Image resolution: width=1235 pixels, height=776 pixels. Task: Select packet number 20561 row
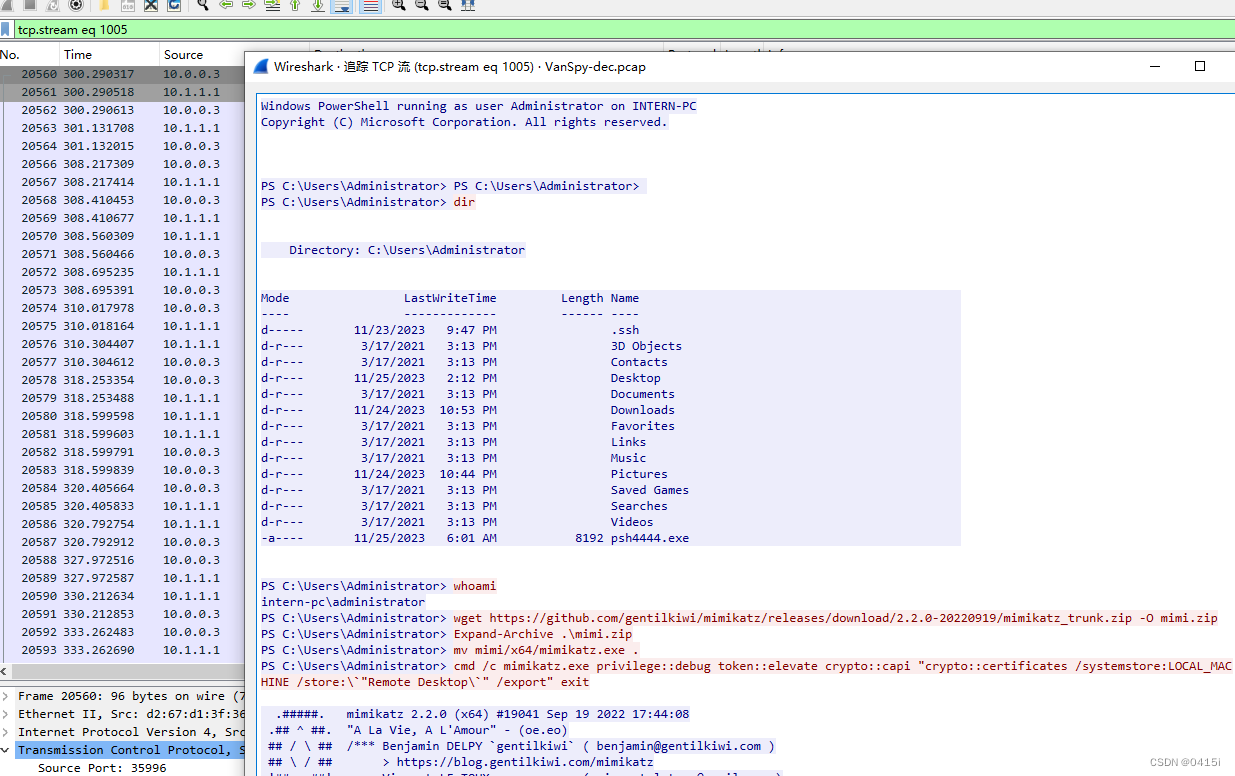[x=122, y=92]
